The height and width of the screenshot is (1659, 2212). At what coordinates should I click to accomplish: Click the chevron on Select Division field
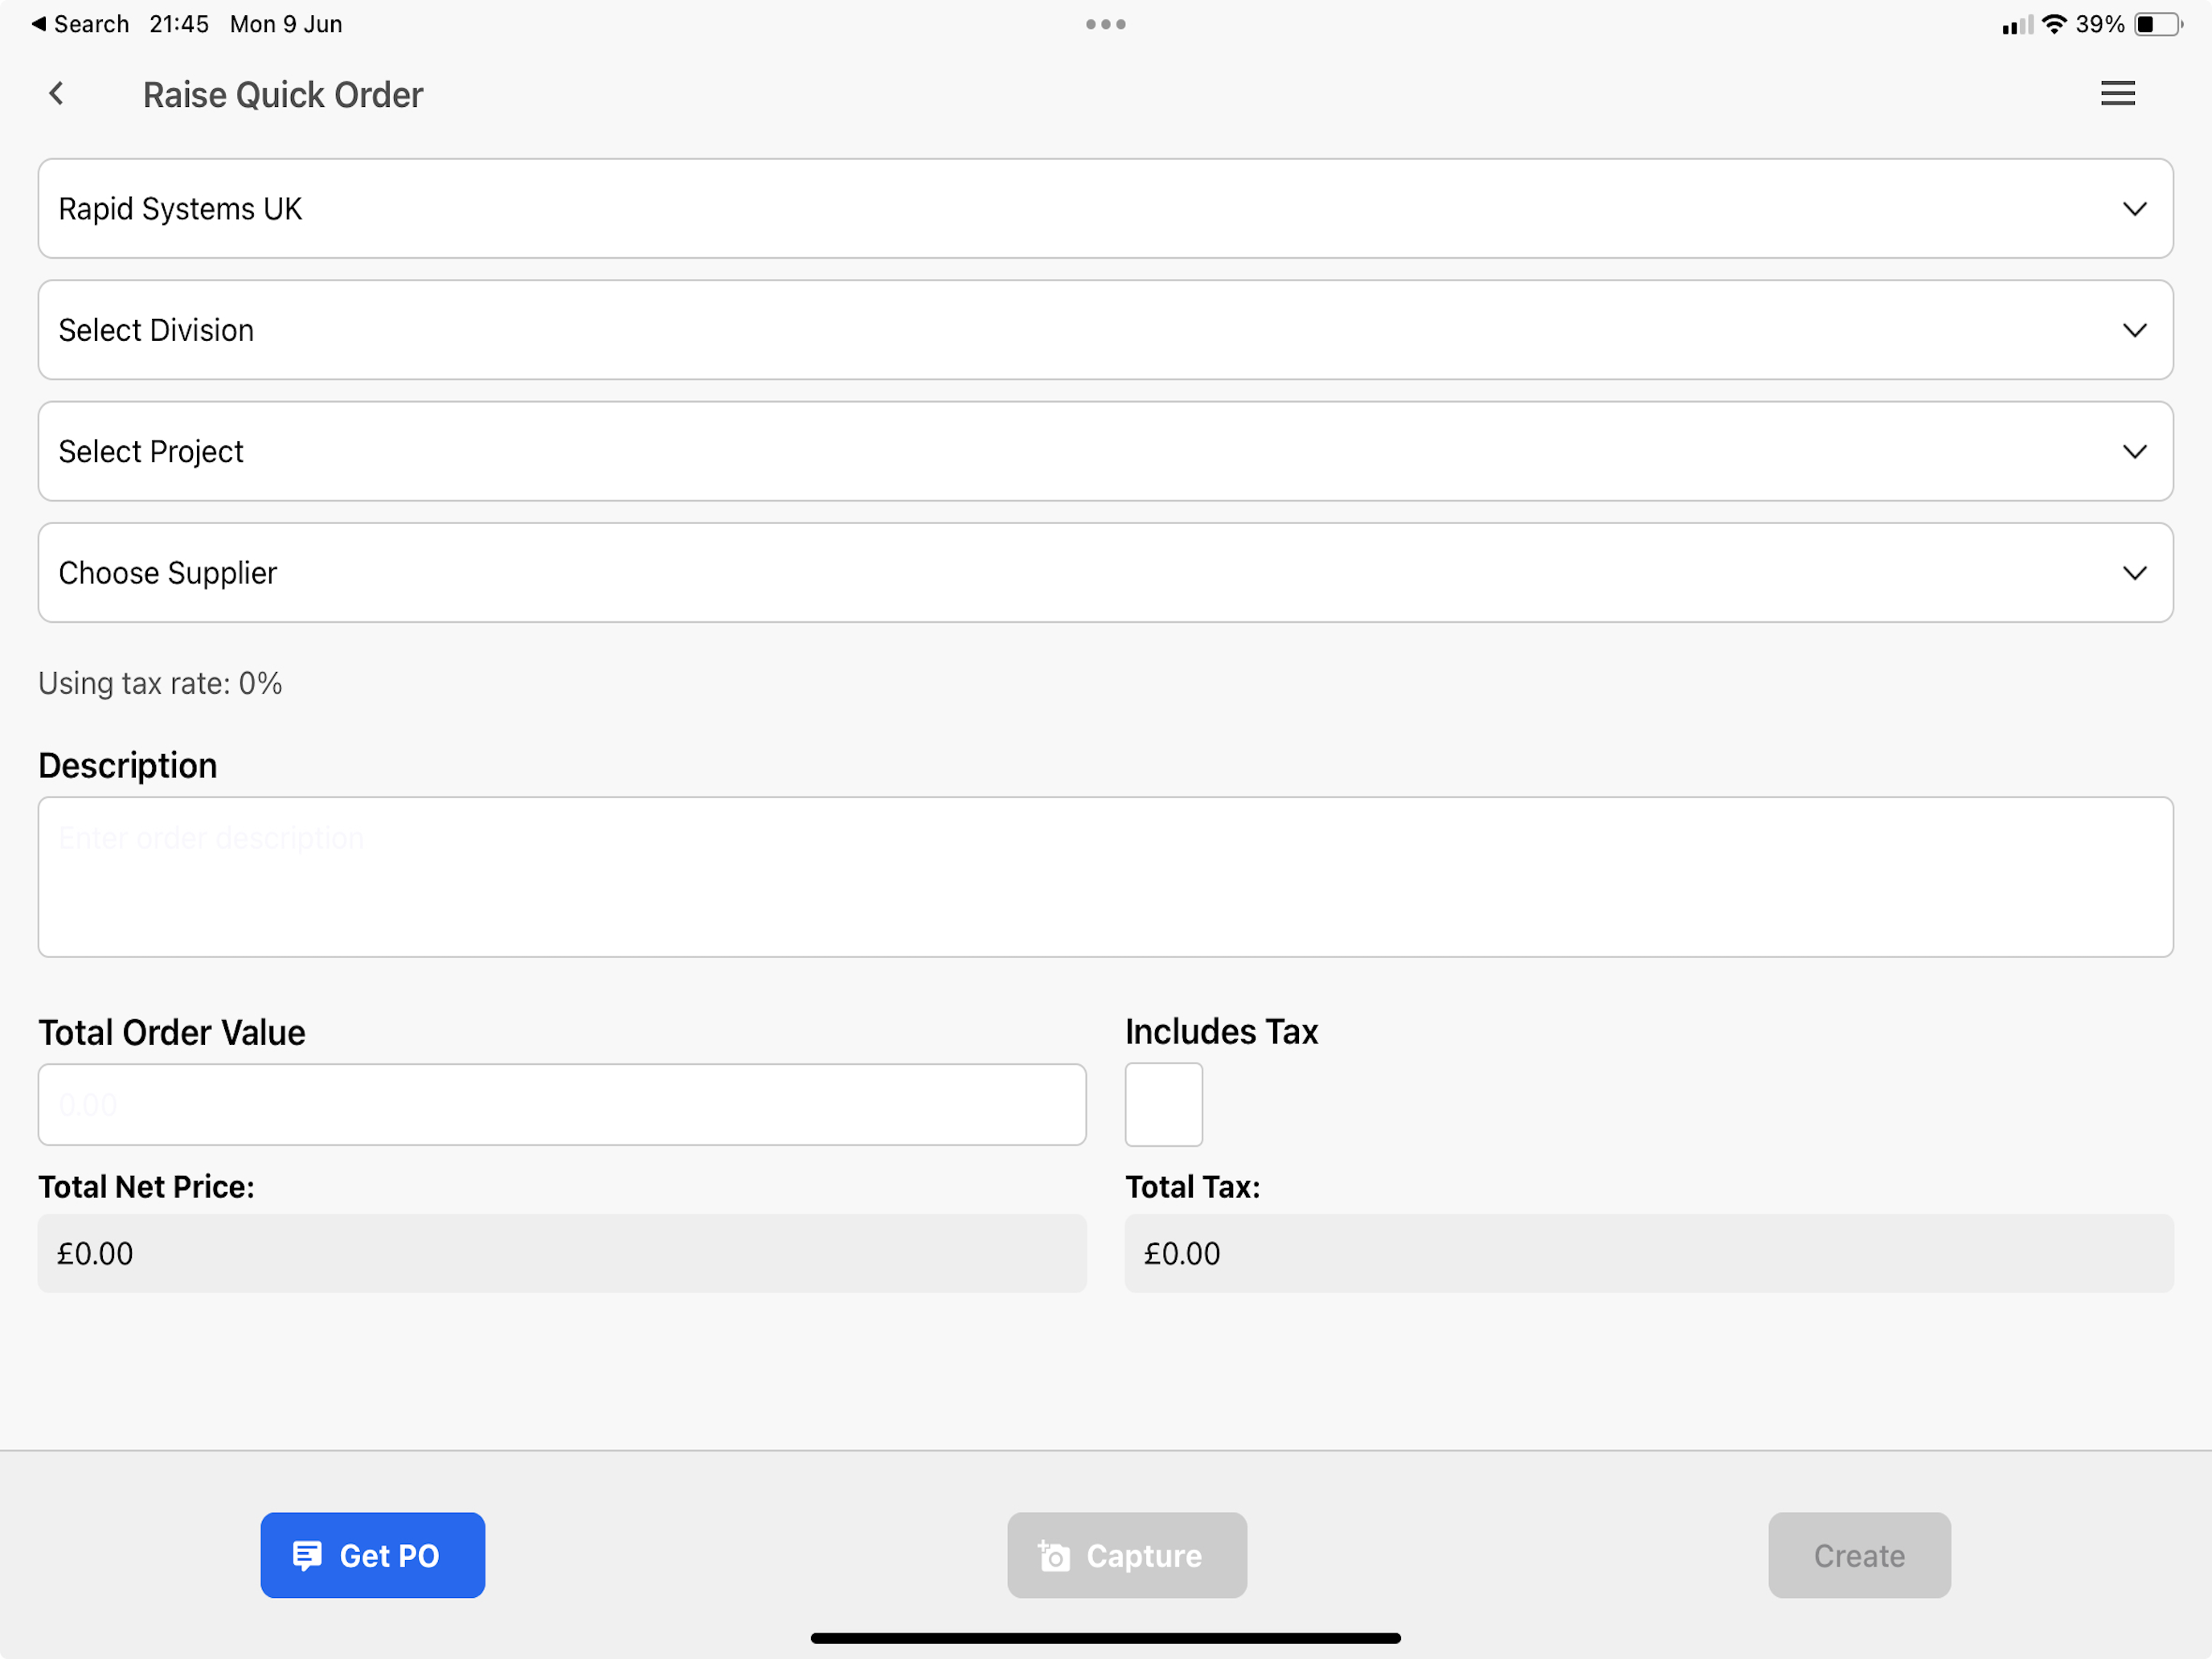pyautogui.click(x=2135, y=331)
